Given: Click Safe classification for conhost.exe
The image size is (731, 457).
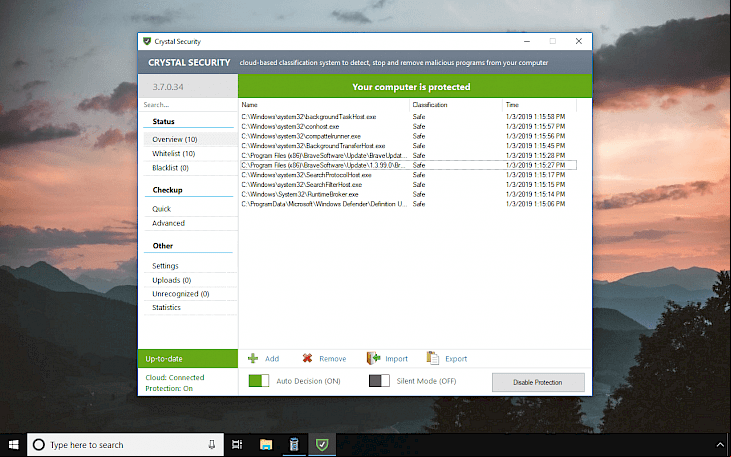Looking at the screenshot, I should [x=419, y=126].
